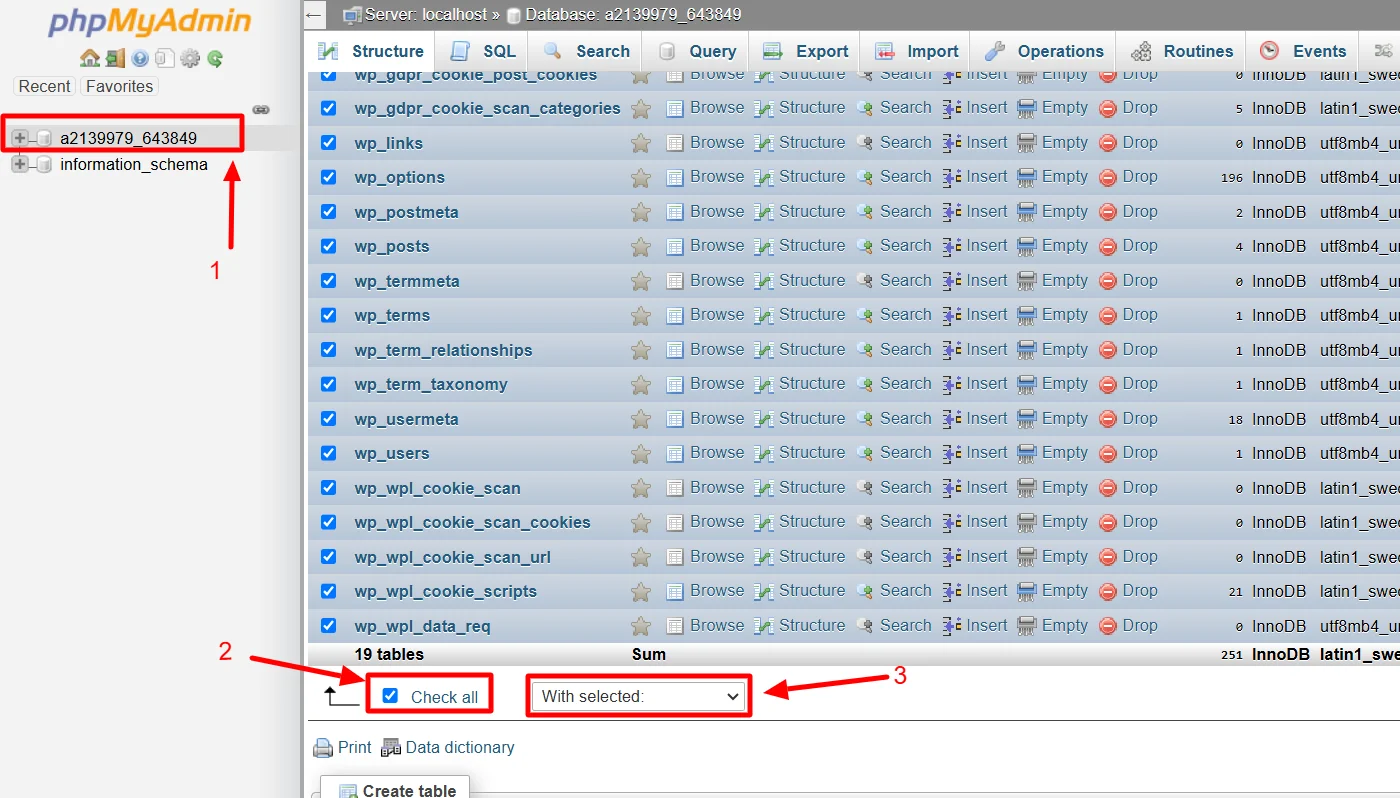Screen dimensions: 1400x798
Task: Open the With selected dropdown
Action: [x=639, y=696]
